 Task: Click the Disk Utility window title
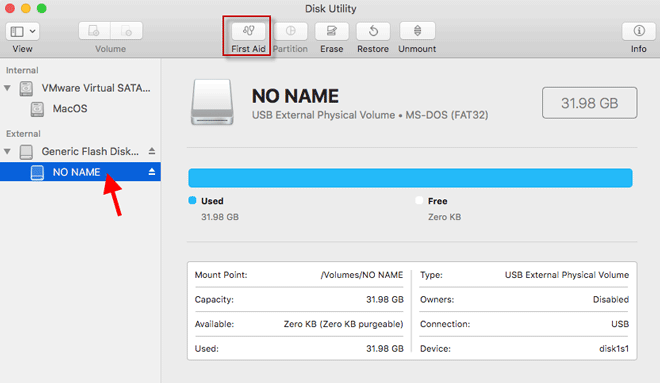click(x=330, y=9)
